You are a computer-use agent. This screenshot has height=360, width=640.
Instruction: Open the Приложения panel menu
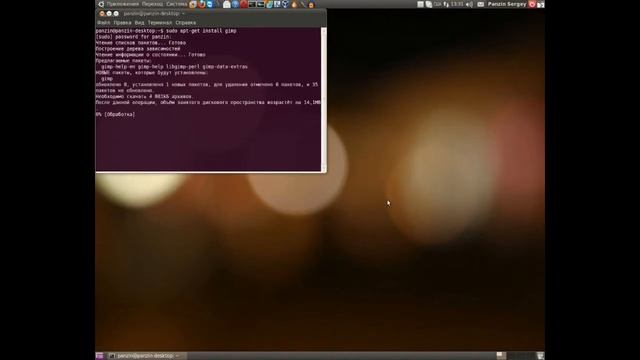pyautogui.click(x=122, y=4)
